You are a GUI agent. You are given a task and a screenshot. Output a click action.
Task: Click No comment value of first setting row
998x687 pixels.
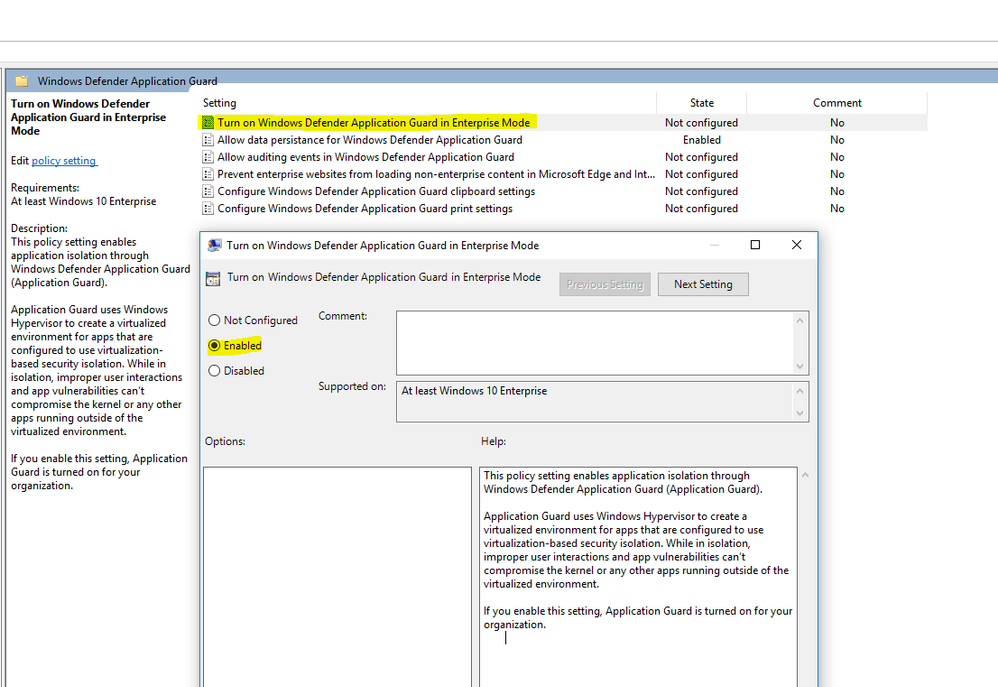coord(837,122)
